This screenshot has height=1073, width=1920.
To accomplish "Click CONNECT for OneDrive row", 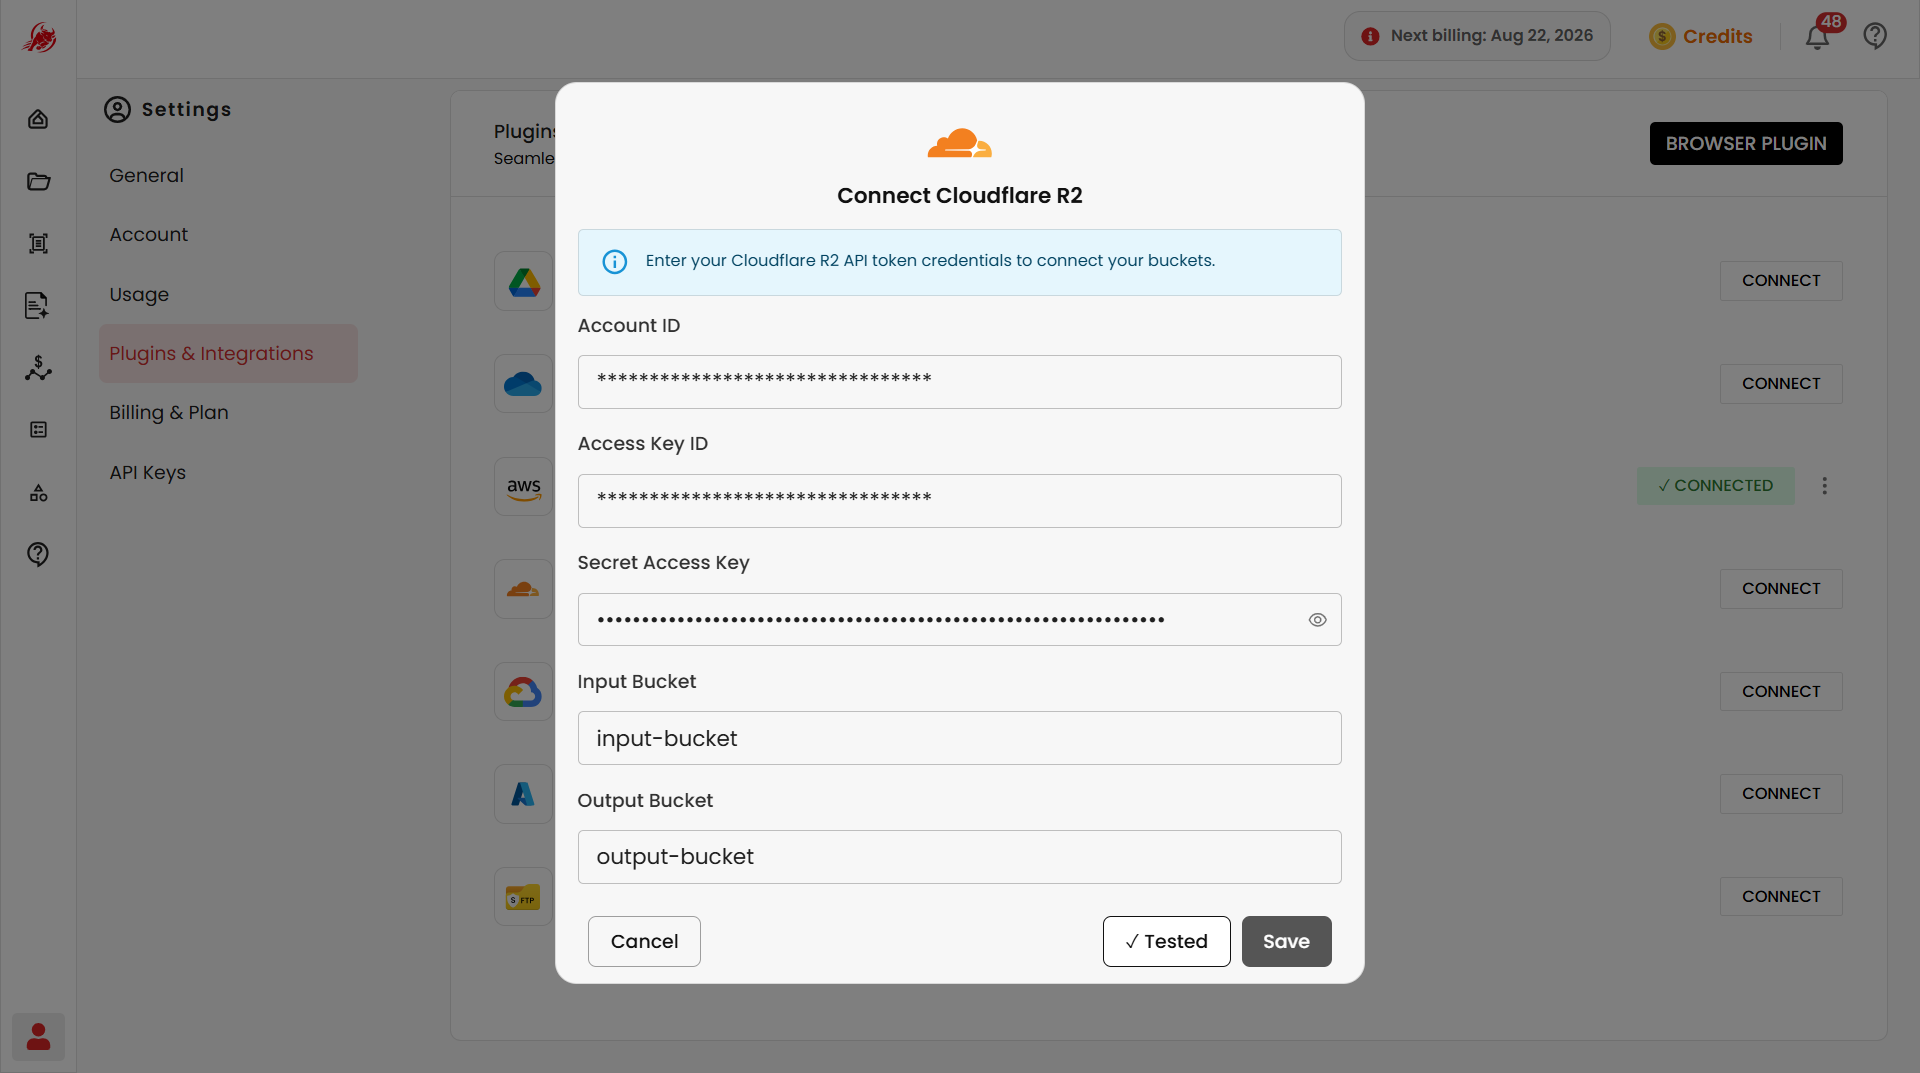I will [x=1781, y=384].
